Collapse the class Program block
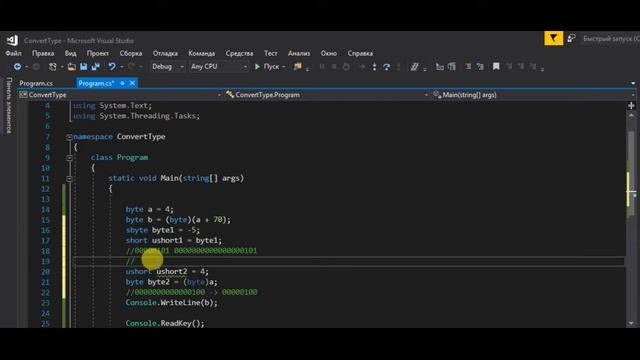640x360 pixels. pos(69,158)
